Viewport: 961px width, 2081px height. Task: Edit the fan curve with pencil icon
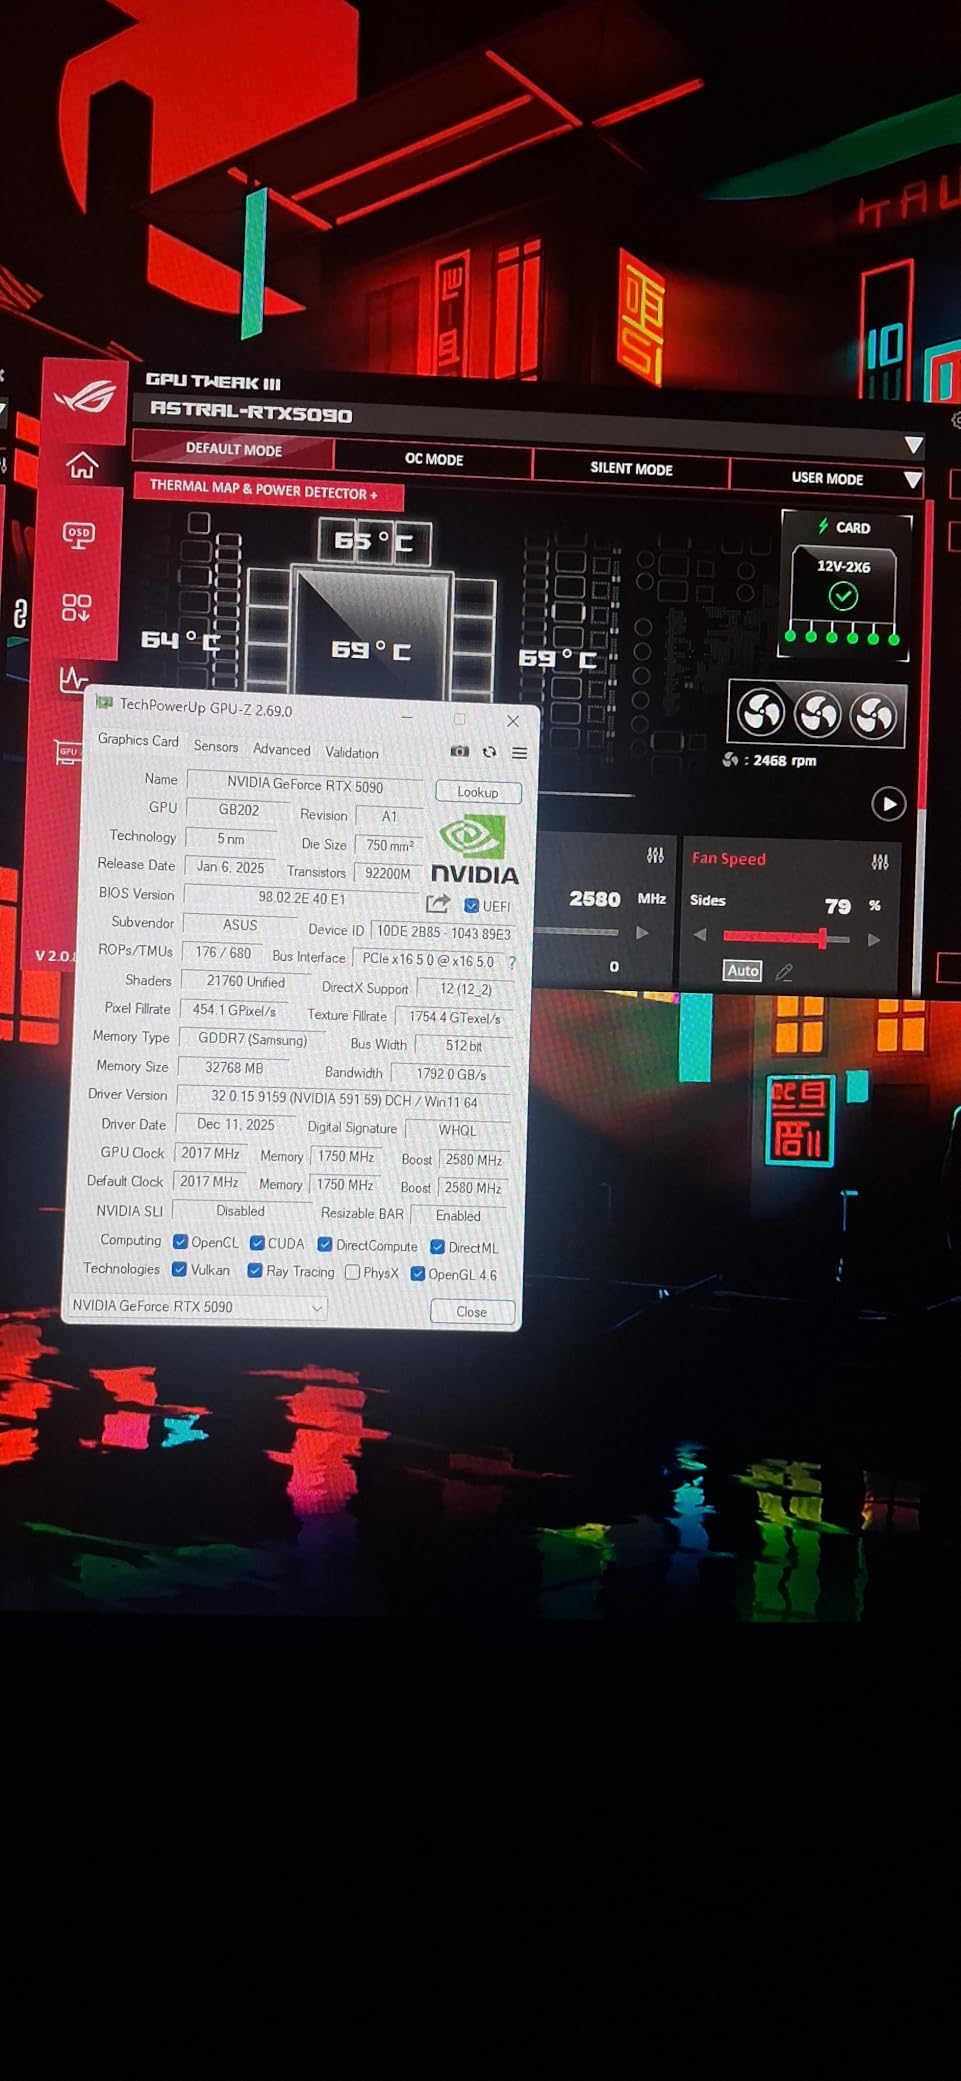pos(784,971)
